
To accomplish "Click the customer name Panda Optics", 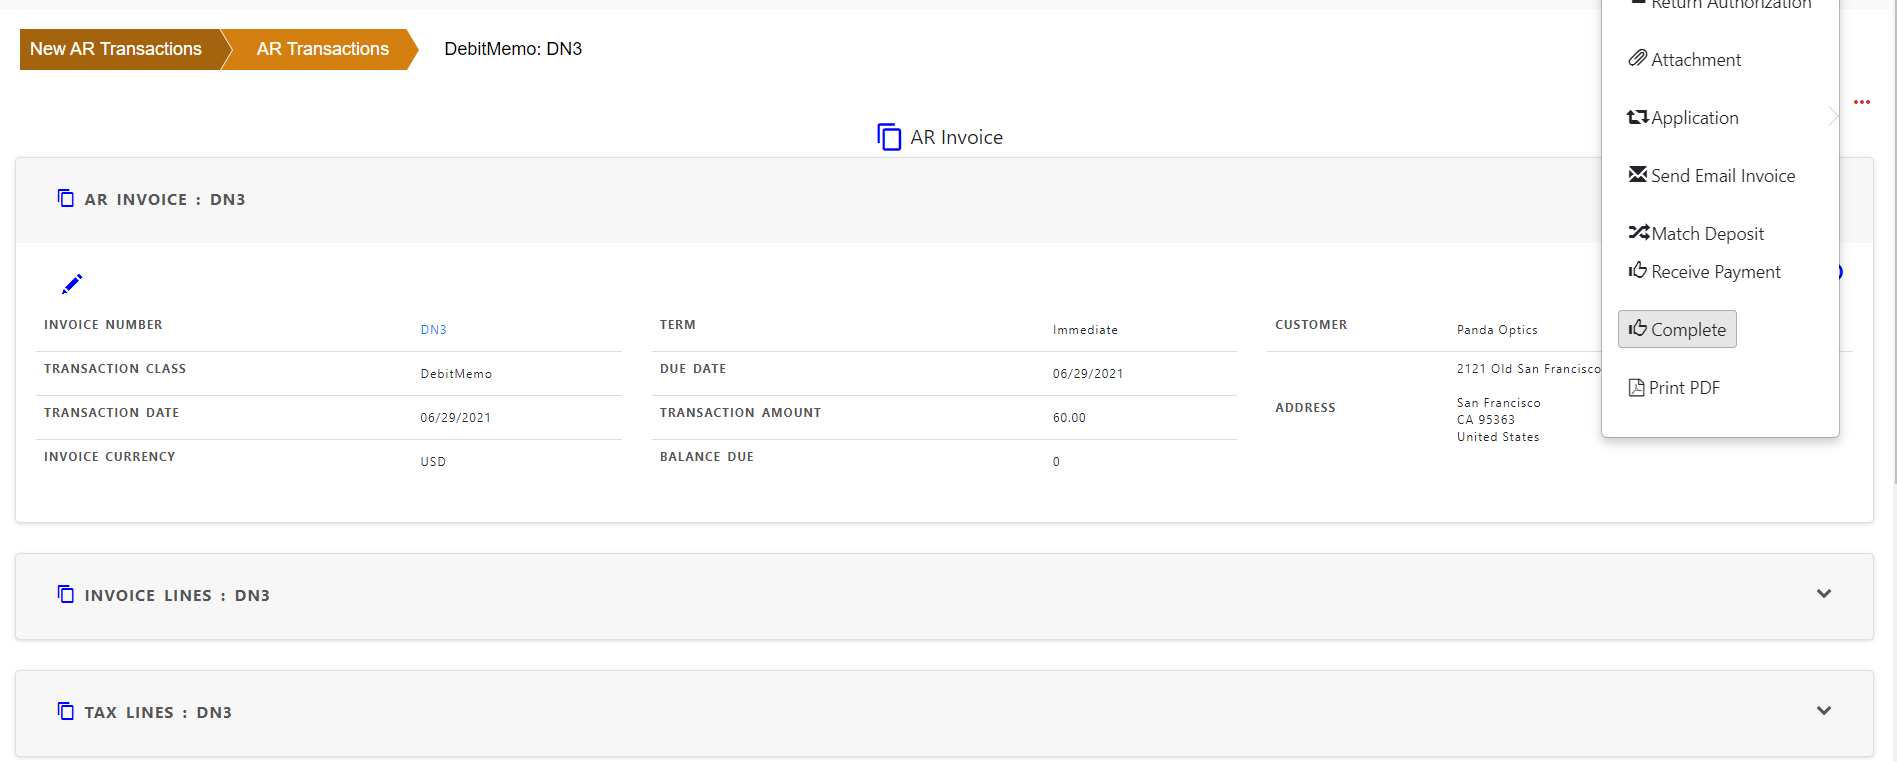I will (1497, 330).
